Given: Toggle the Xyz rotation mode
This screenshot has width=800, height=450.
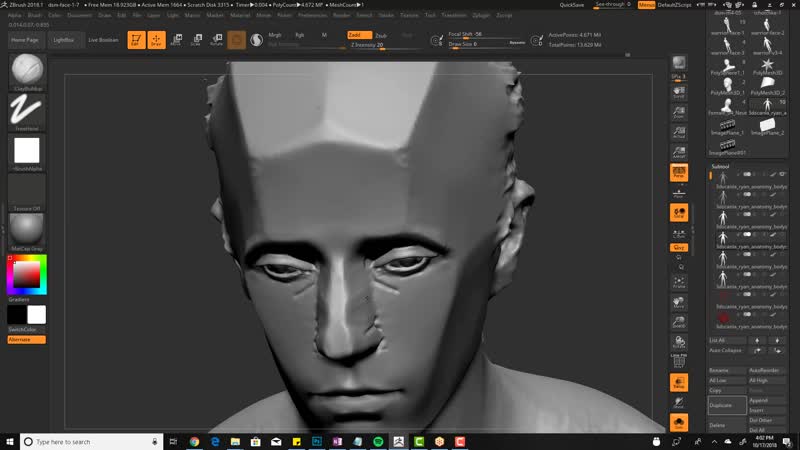Looking at the screenshot, I should (x=679, y=247).
